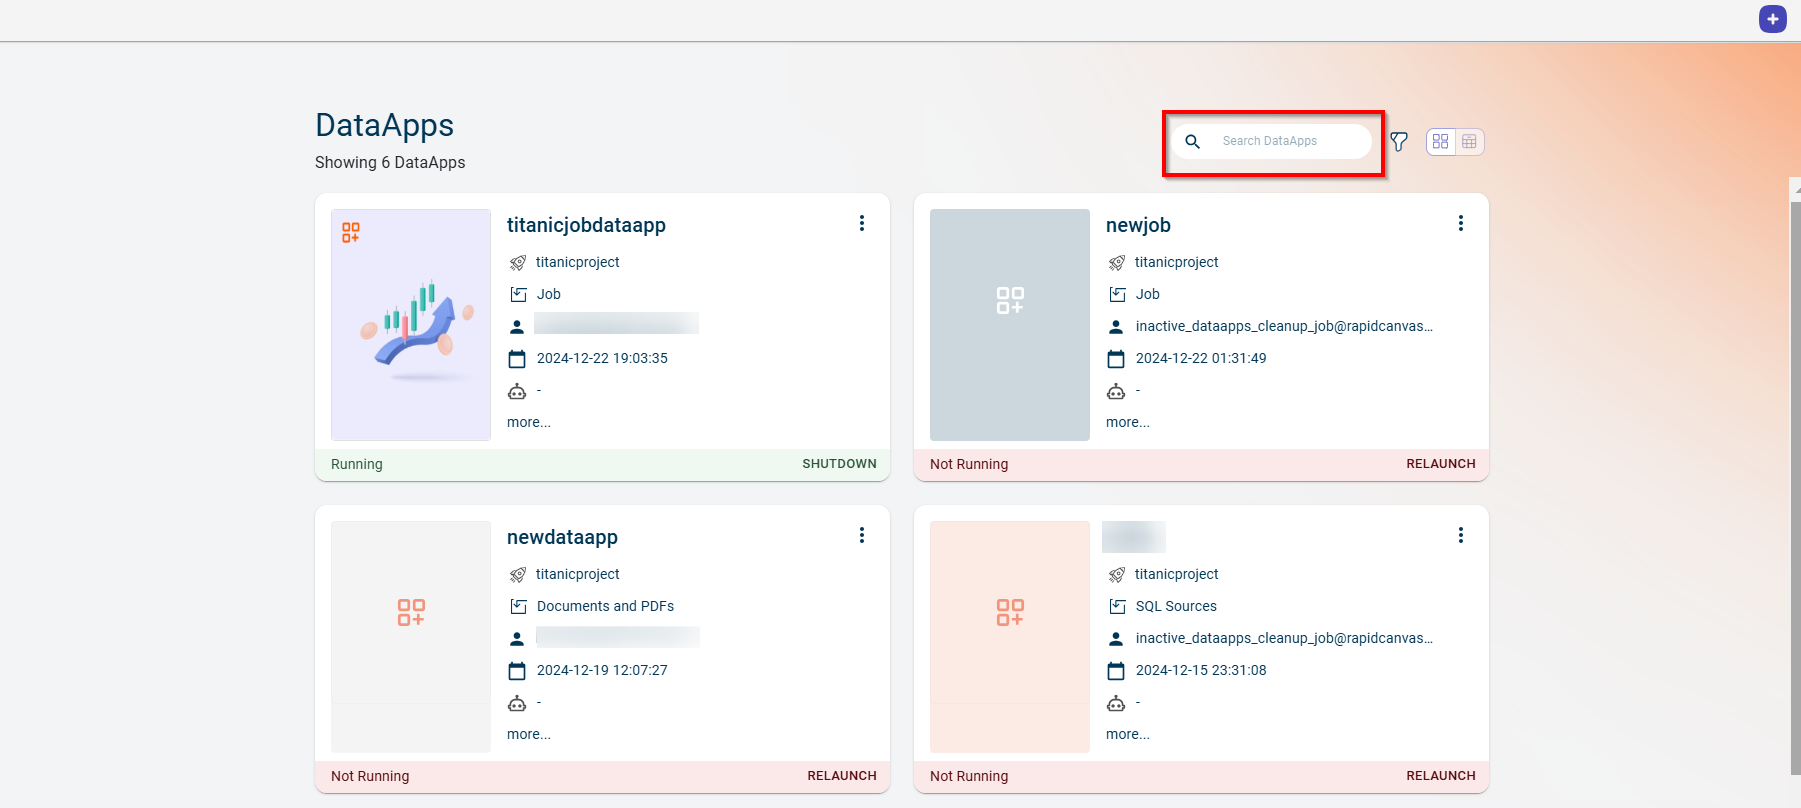The image size is (1801, 808).
Task: Open newjob card's three-dot options menu
Action: click(x=1460, y=224)
